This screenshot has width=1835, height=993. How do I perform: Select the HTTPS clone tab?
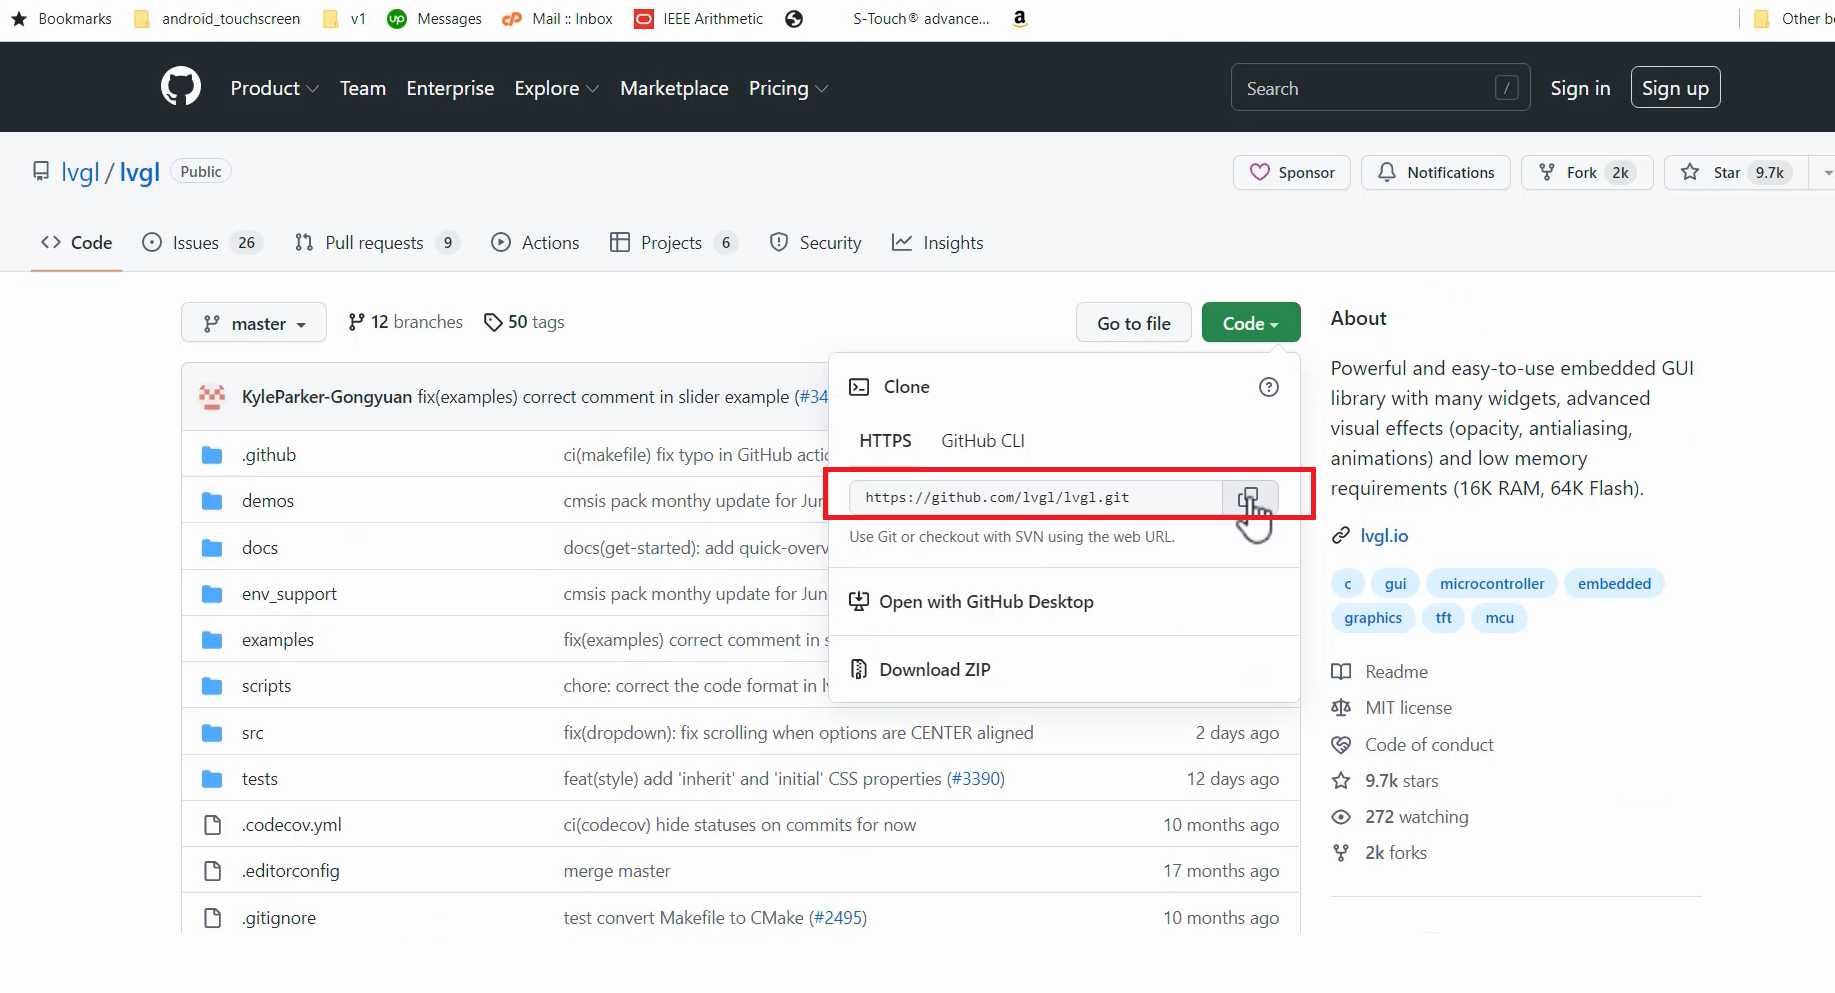[x=885, y=441]
